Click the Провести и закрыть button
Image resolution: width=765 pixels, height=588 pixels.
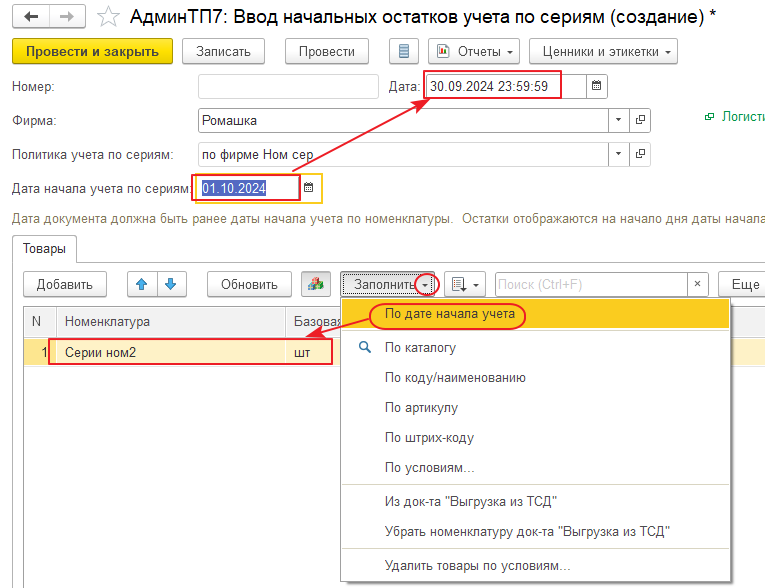[92, 51]
